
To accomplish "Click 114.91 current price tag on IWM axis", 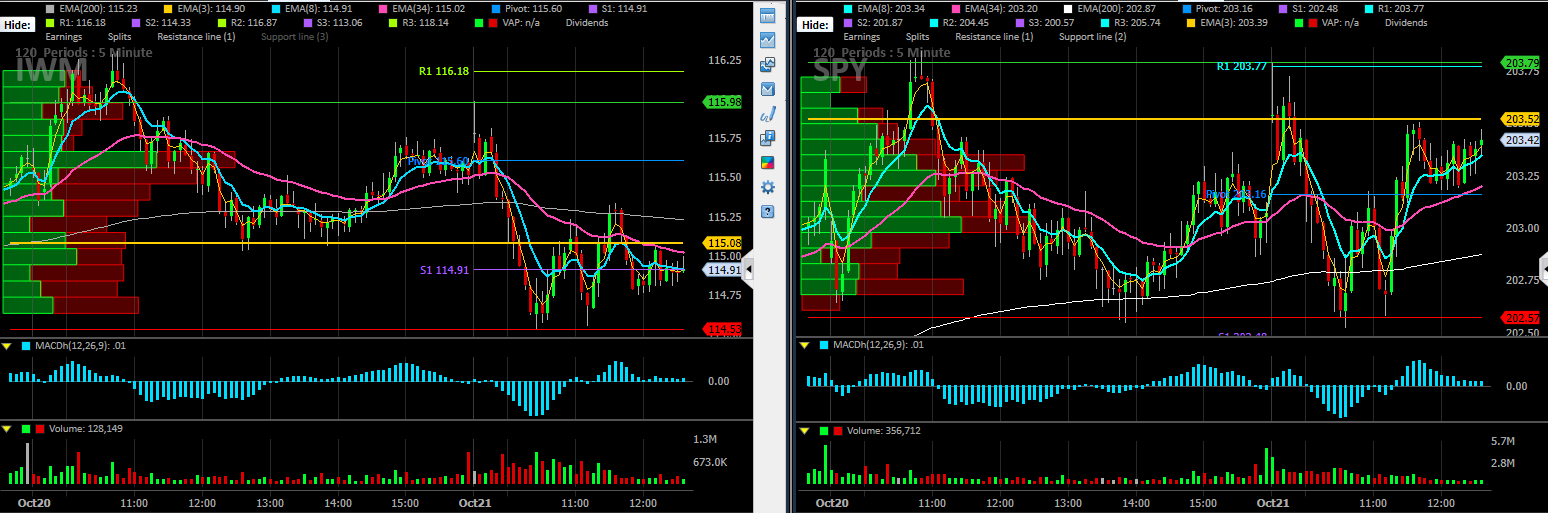I will tap(723, 269).
